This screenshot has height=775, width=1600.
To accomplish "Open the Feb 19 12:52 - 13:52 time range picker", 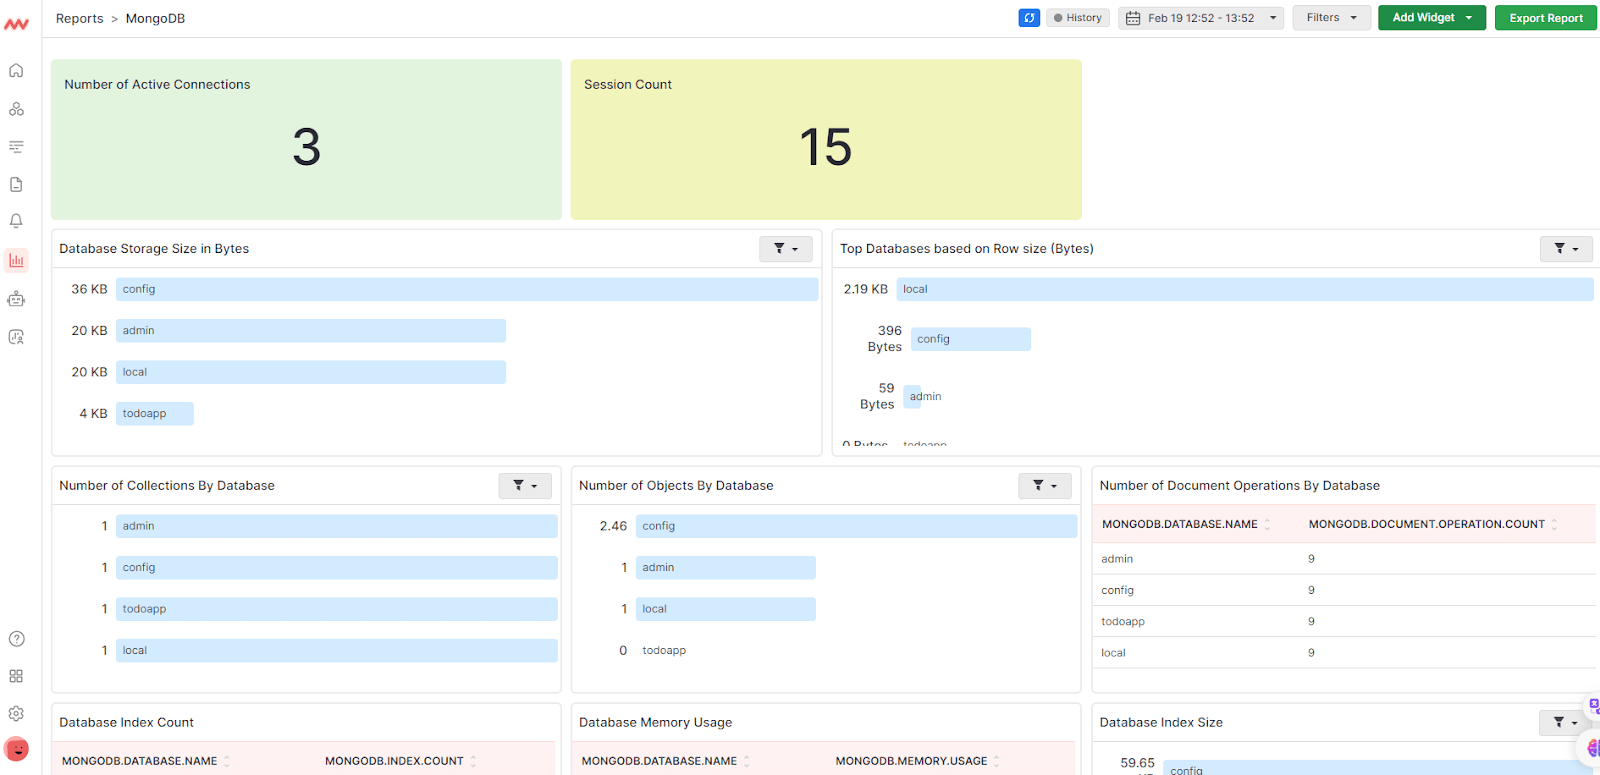I will point(1201,18).
